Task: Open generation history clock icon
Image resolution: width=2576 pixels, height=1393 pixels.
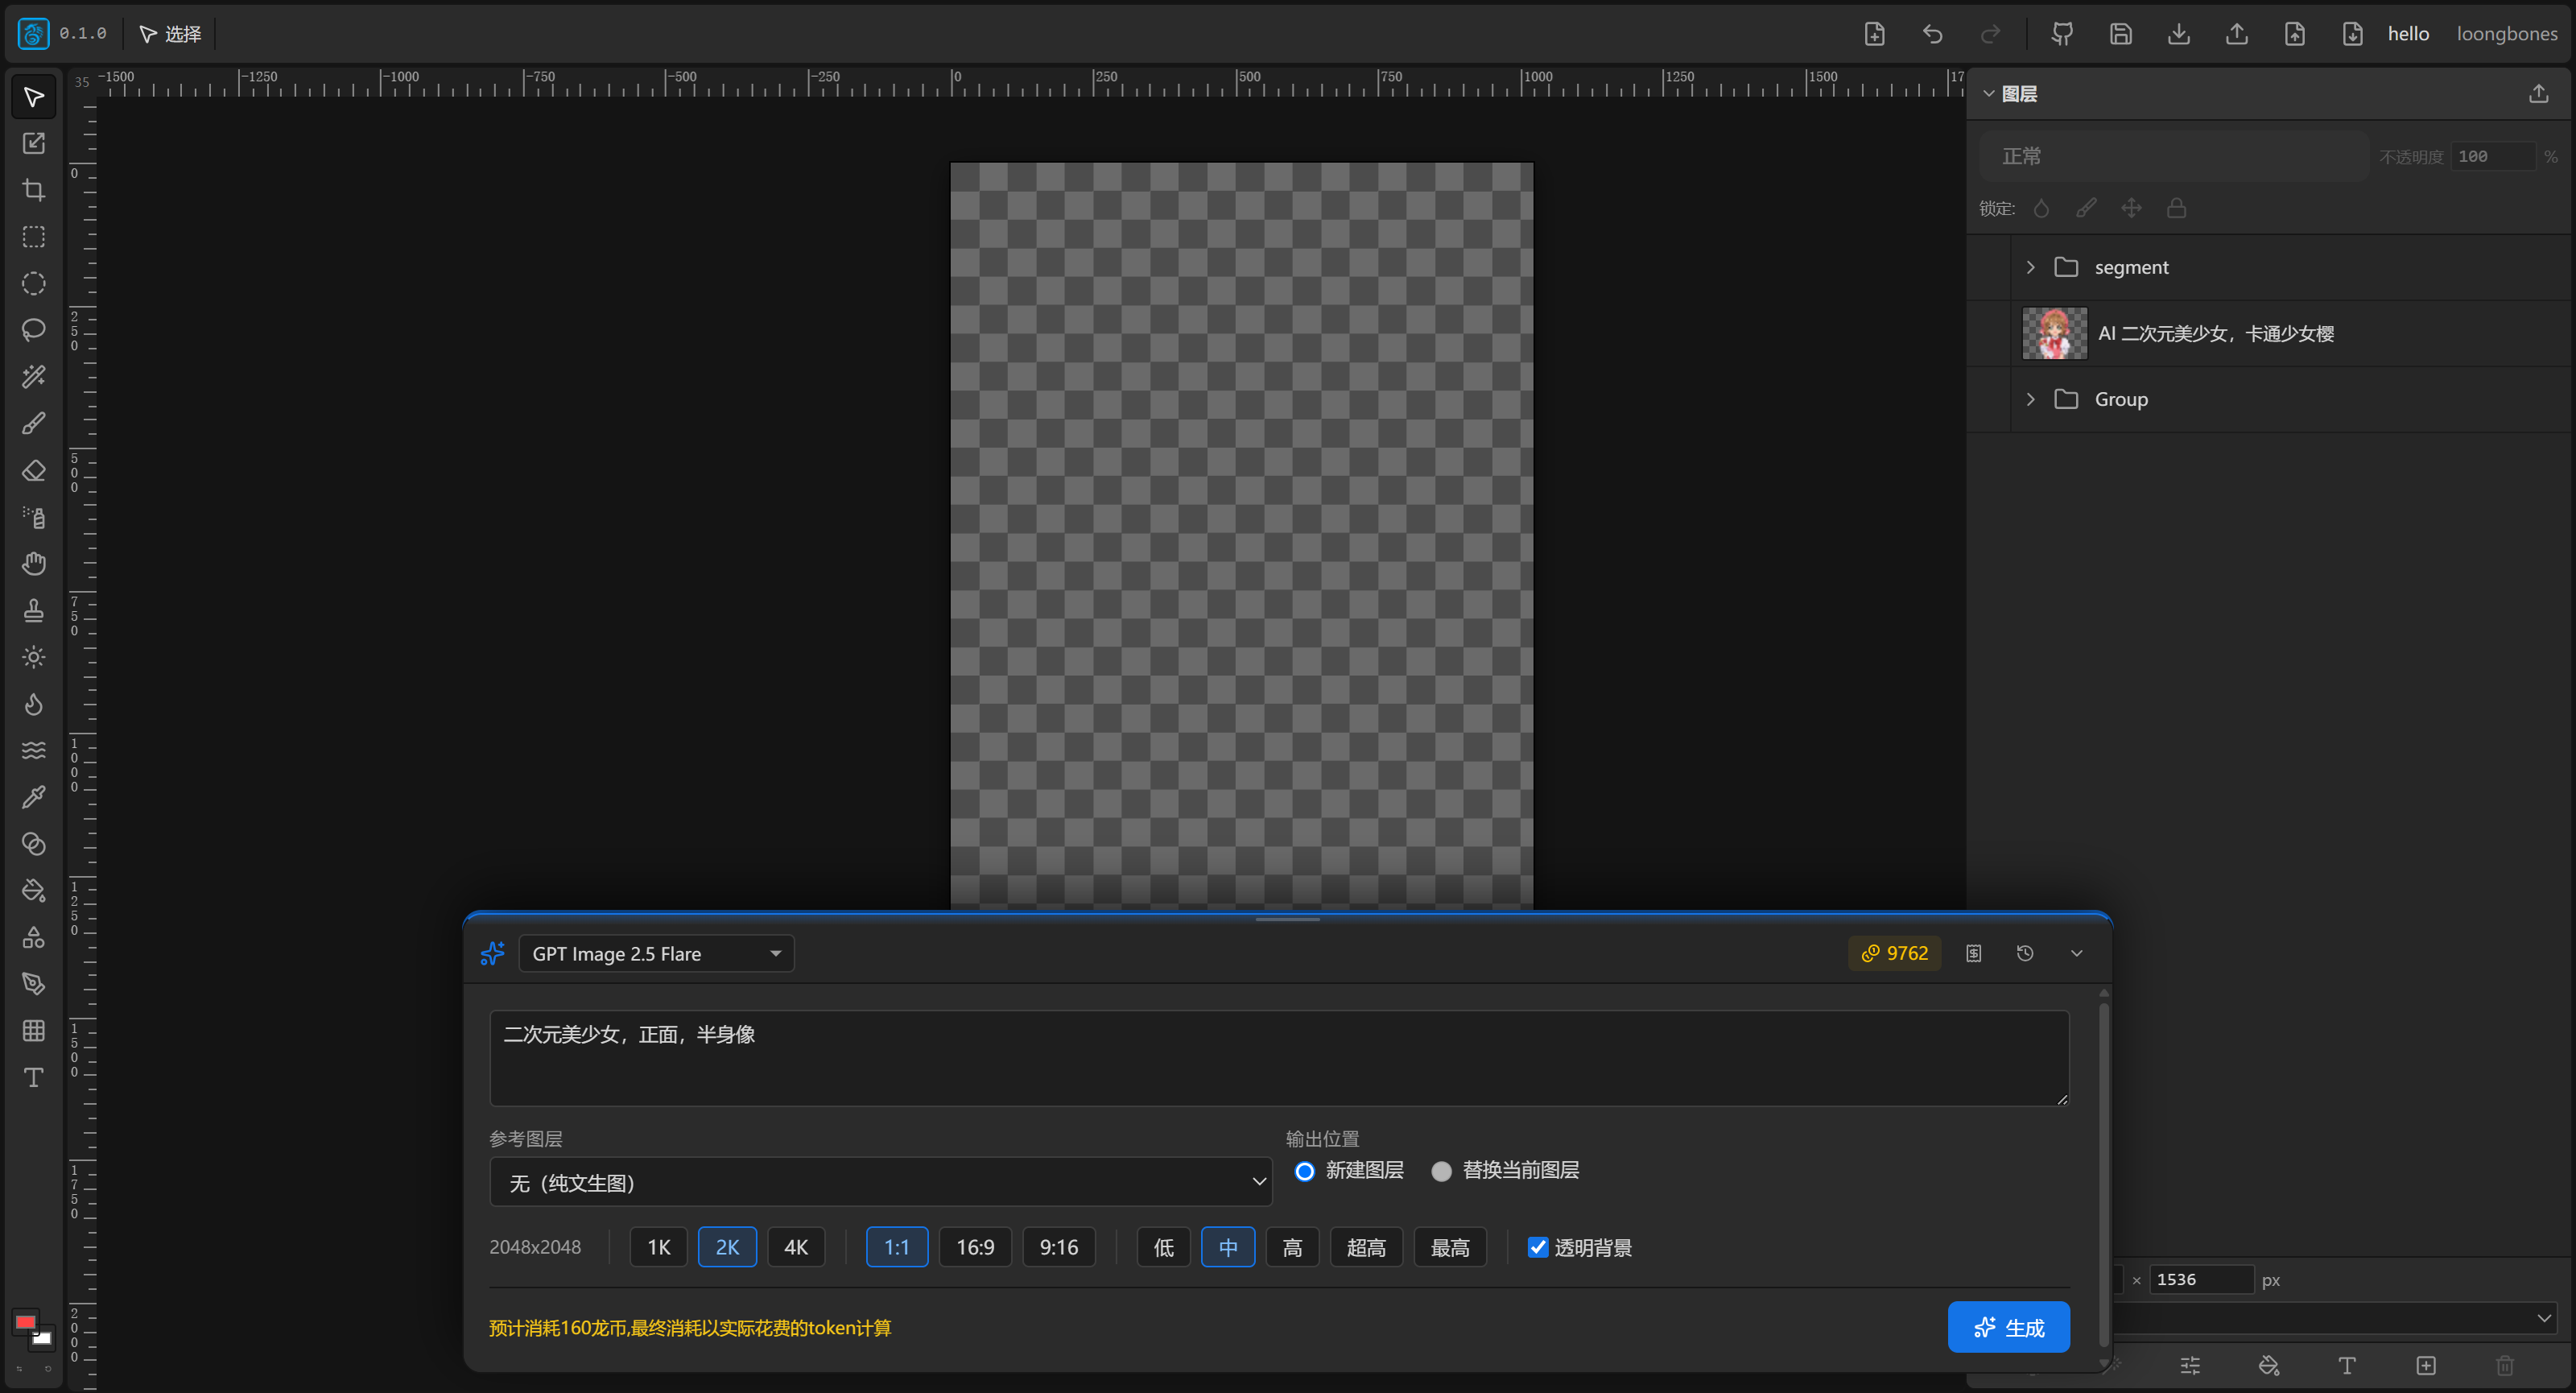Action: (x=2025, y=953)
